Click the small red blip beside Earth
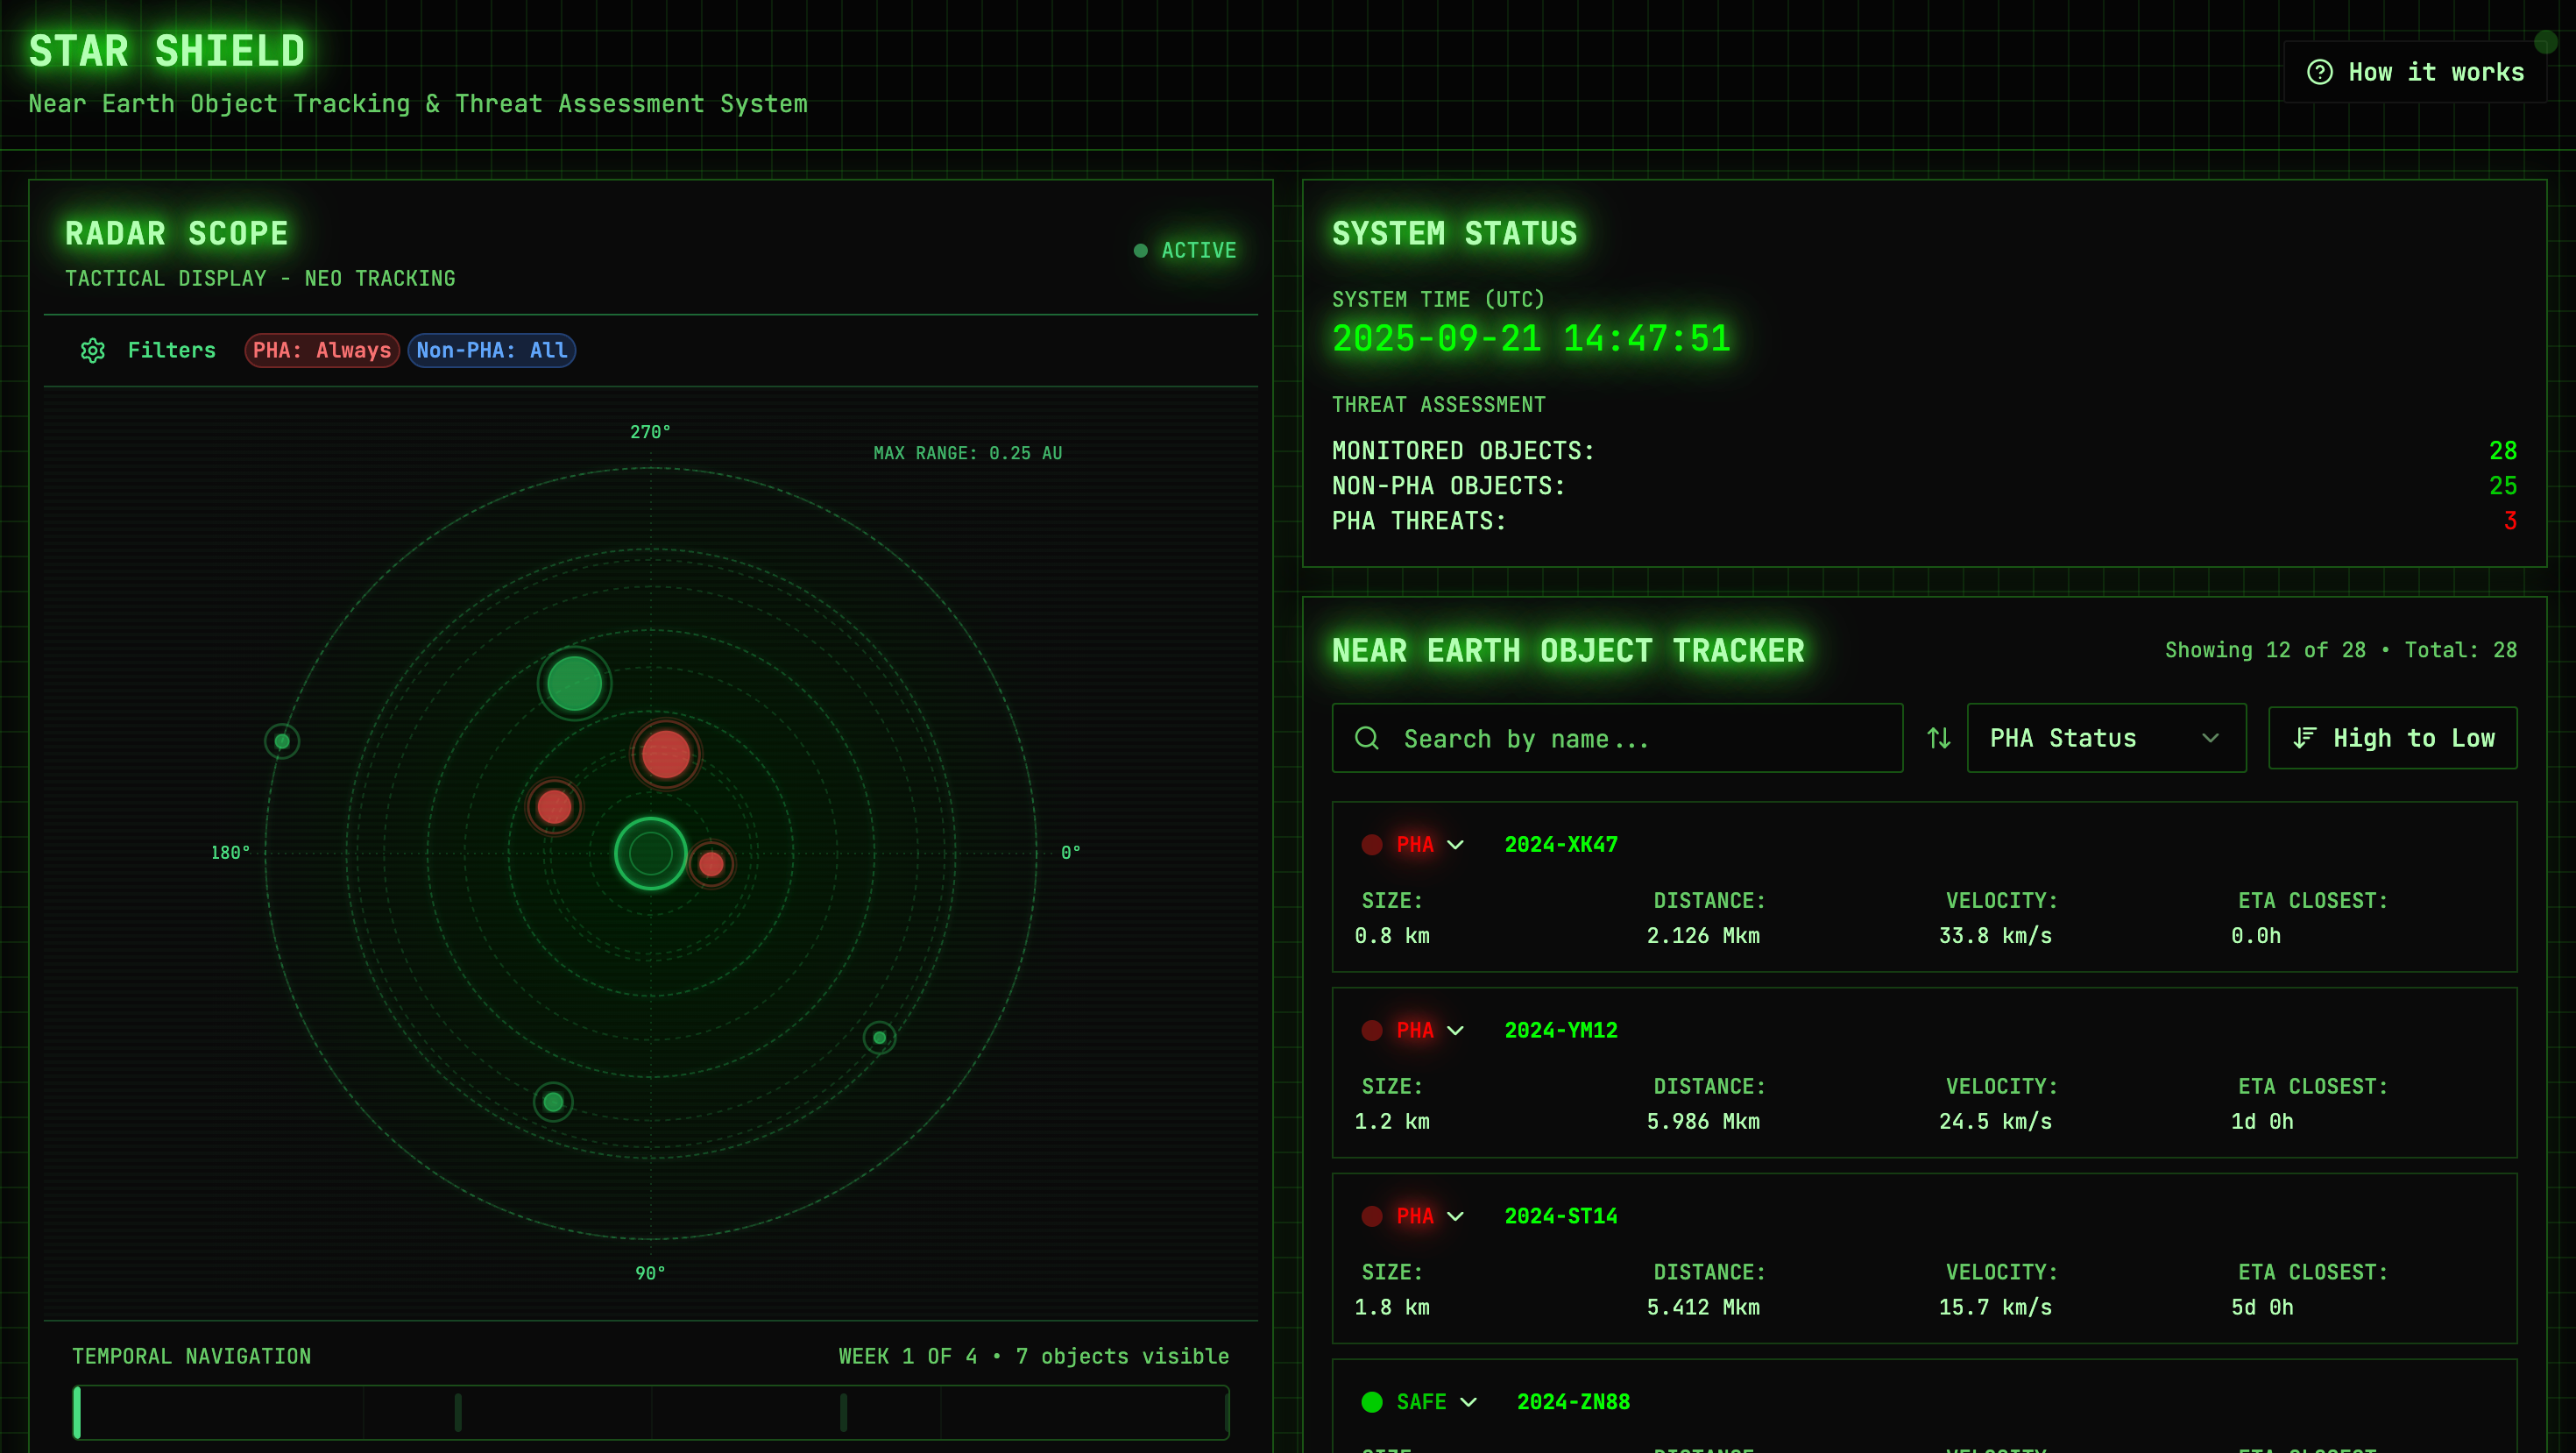This screenshot has height=1453, width=2576. (x=711, y=864)
